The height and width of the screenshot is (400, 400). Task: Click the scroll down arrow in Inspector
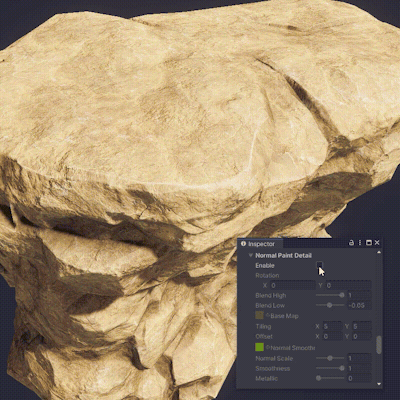[379, 384]
